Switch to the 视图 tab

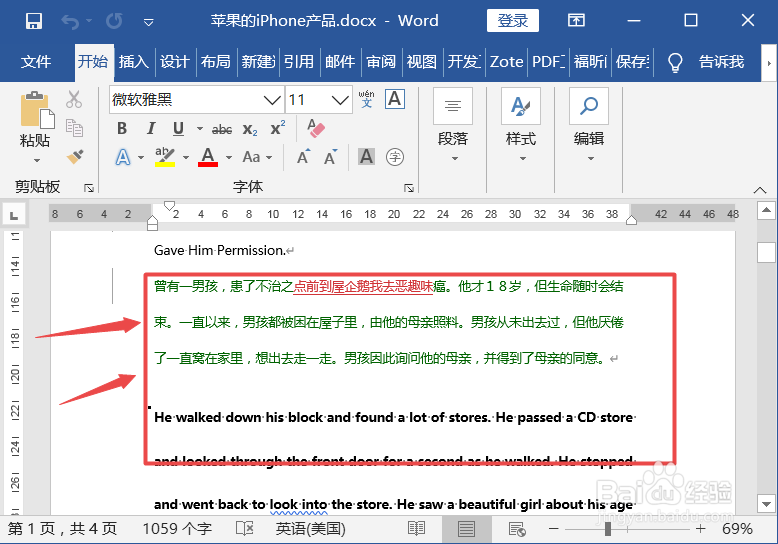422,62
